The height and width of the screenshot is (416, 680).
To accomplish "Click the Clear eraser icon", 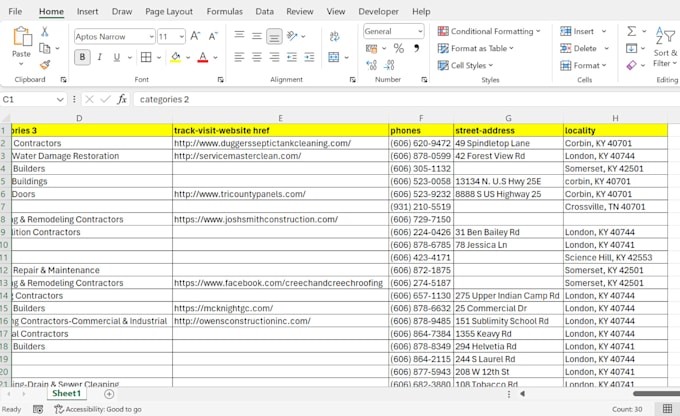I will (631, 65).
